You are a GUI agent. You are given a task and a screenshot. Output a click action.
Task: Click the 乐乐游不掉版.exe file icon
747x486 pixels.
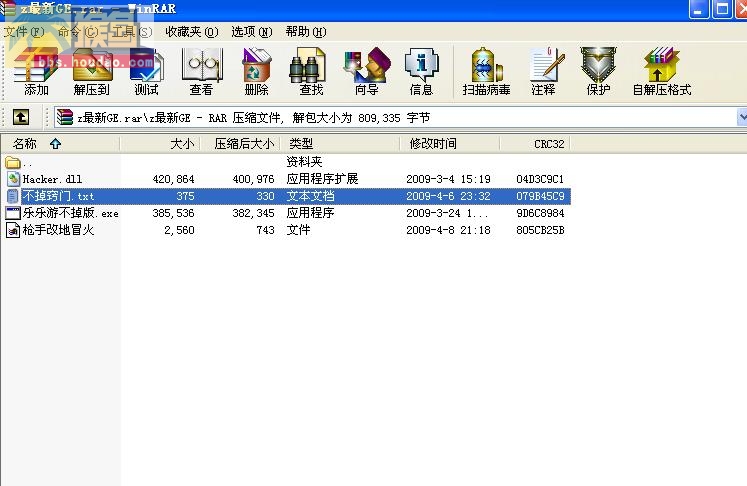click(13, 213)
